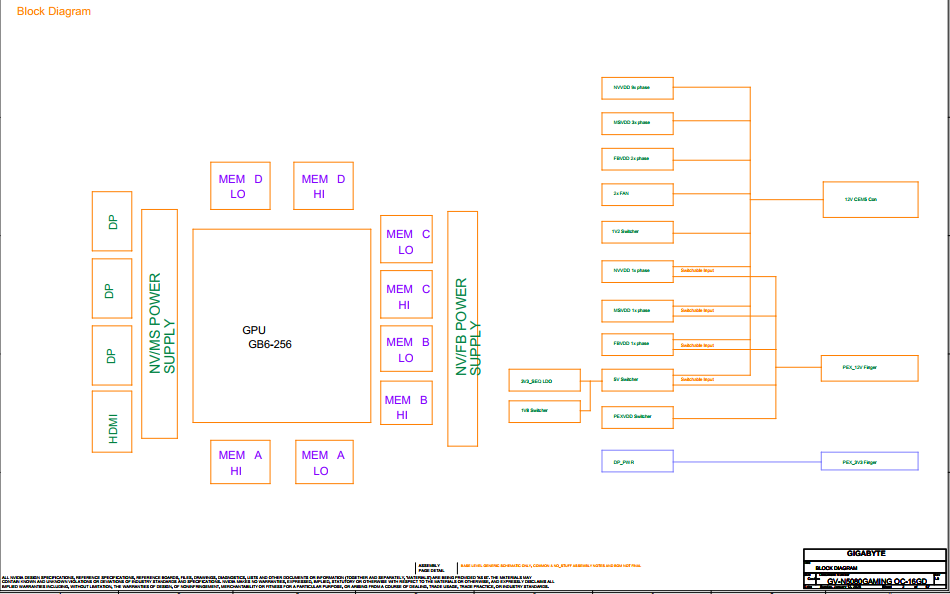
Task: Click the GIGABYTE title block header
Action: tap(866, 553)
